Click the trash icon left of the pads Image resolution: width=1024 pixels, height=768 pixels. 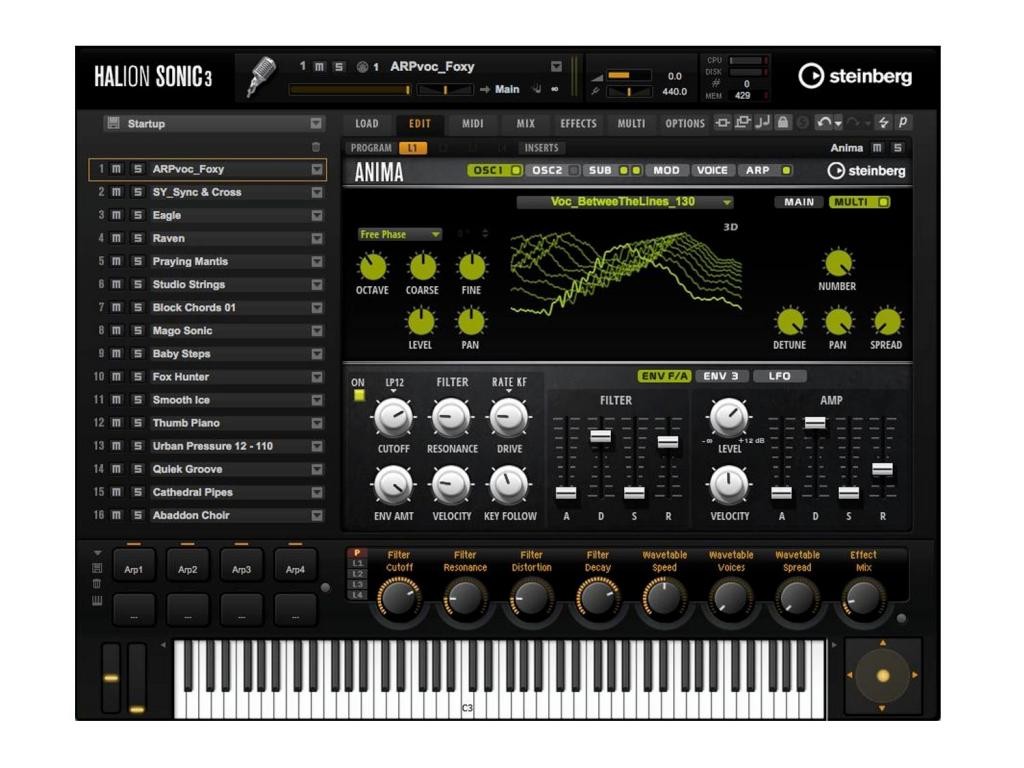pos(97,584)
